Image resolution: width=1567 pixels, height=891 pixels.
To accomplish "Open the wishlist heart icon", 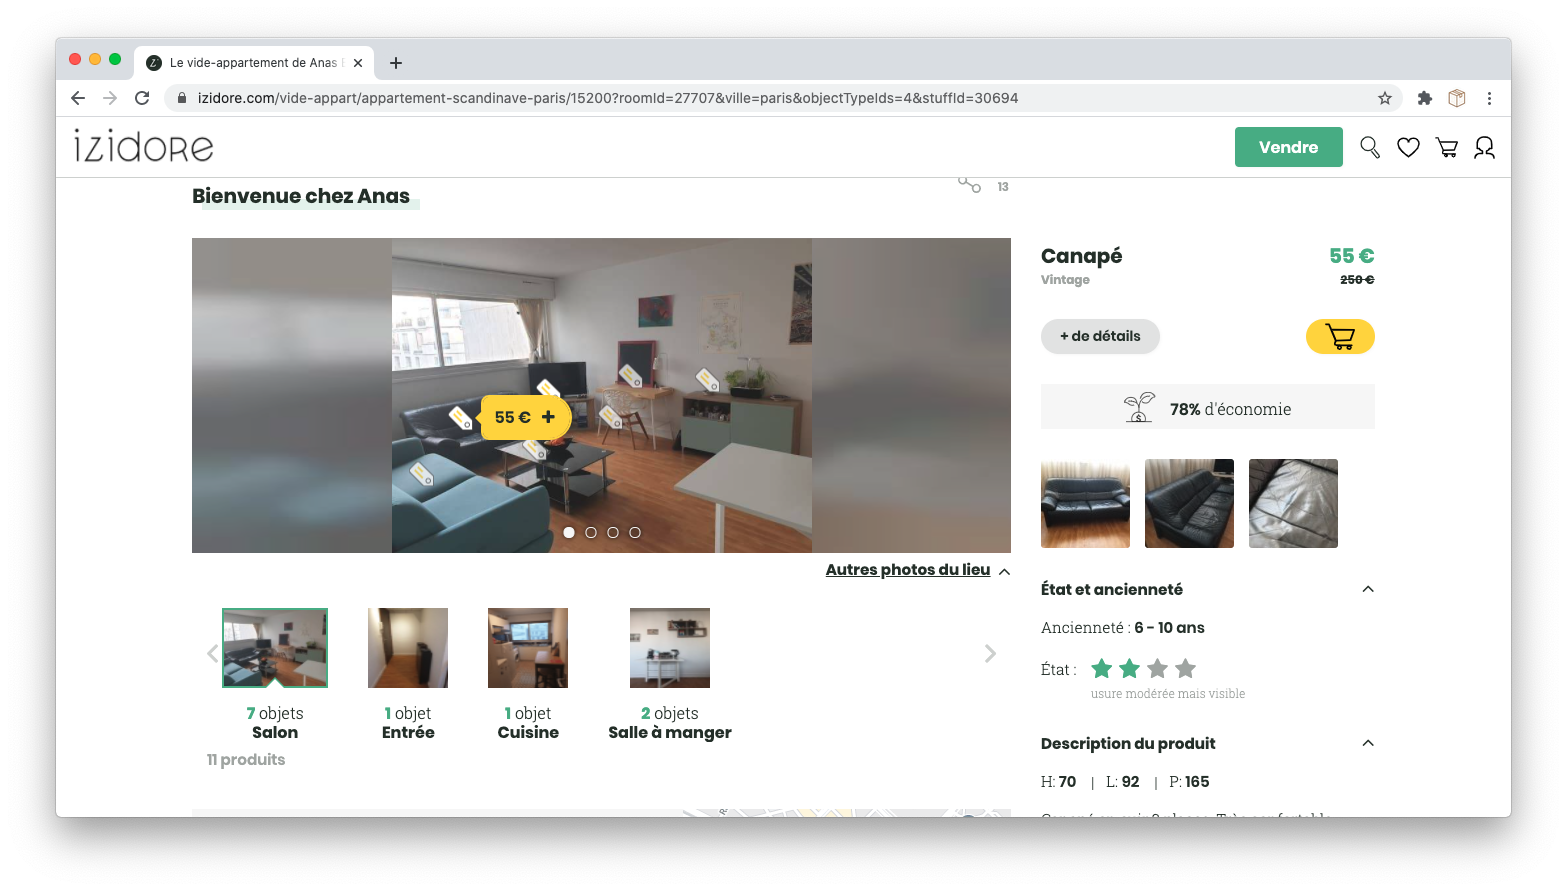I will (x=1408, y=148).
